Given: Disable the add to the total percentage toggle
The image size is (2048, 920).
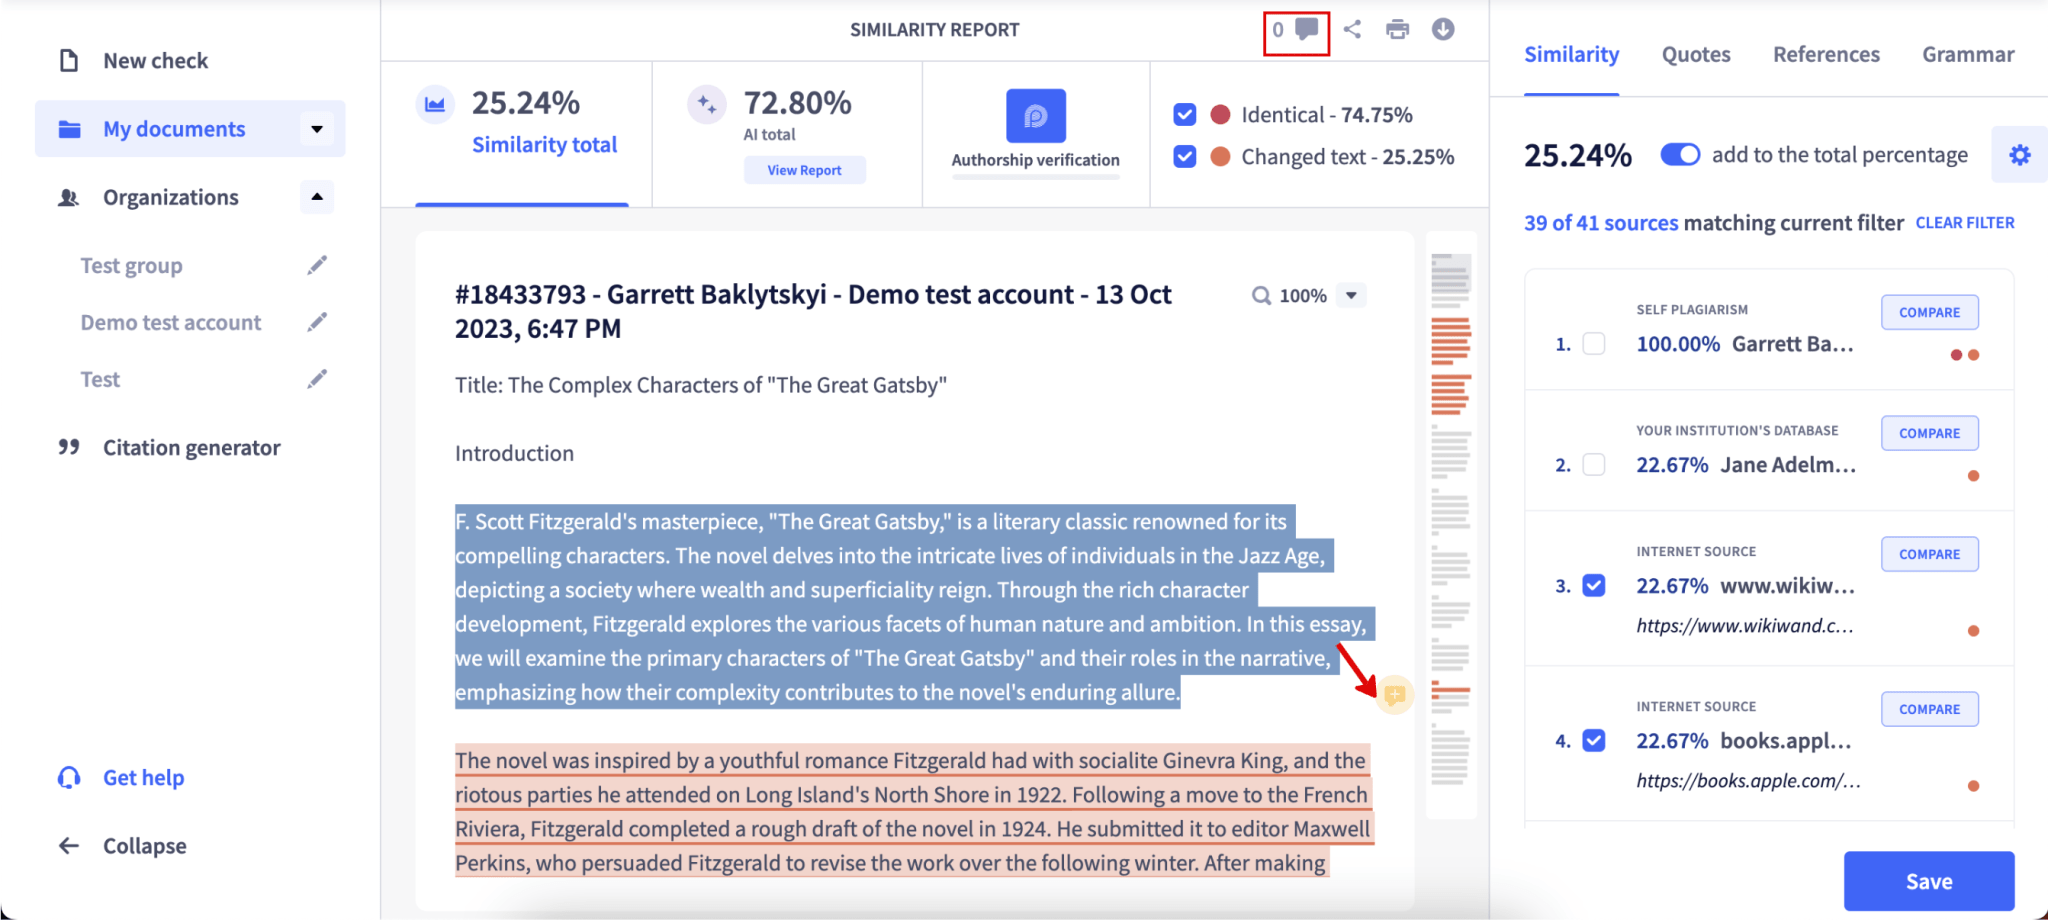Looking at the screenshot, I should pyautogui.click(x=1679, y=155).
